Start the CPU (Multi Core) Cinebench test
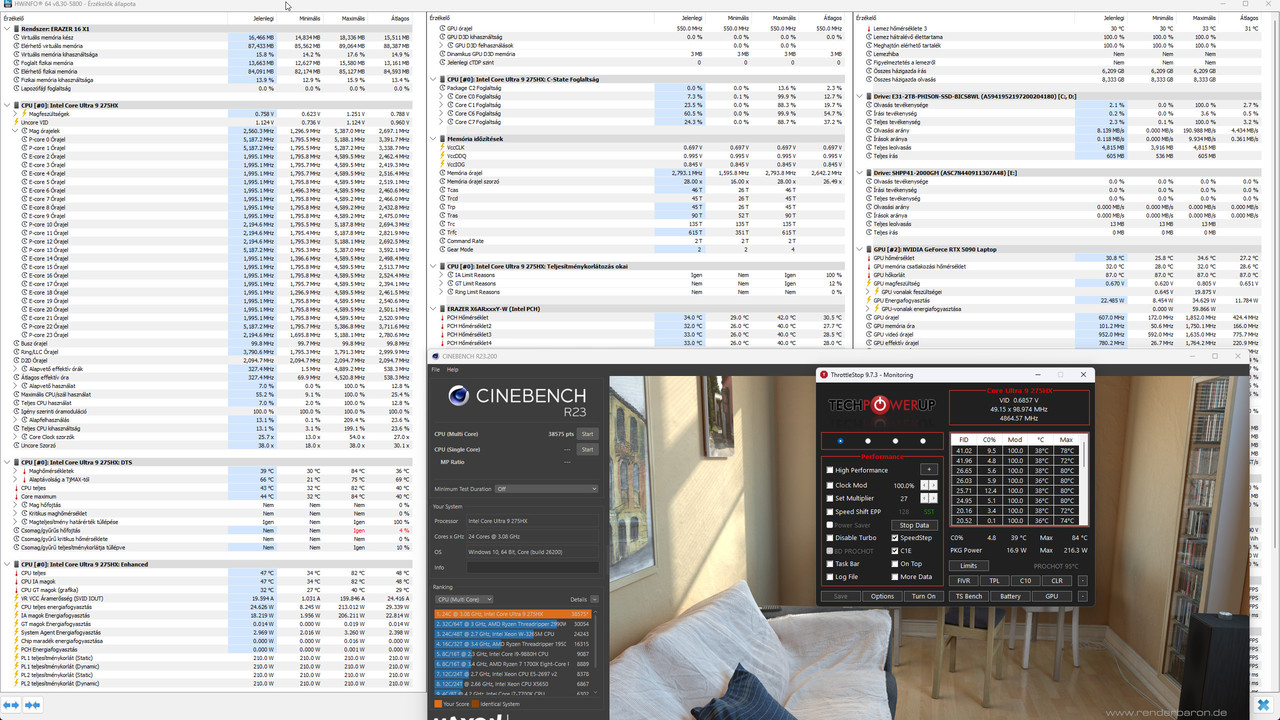This screenshot has width=1280, height=720. (x=588, y=434)
